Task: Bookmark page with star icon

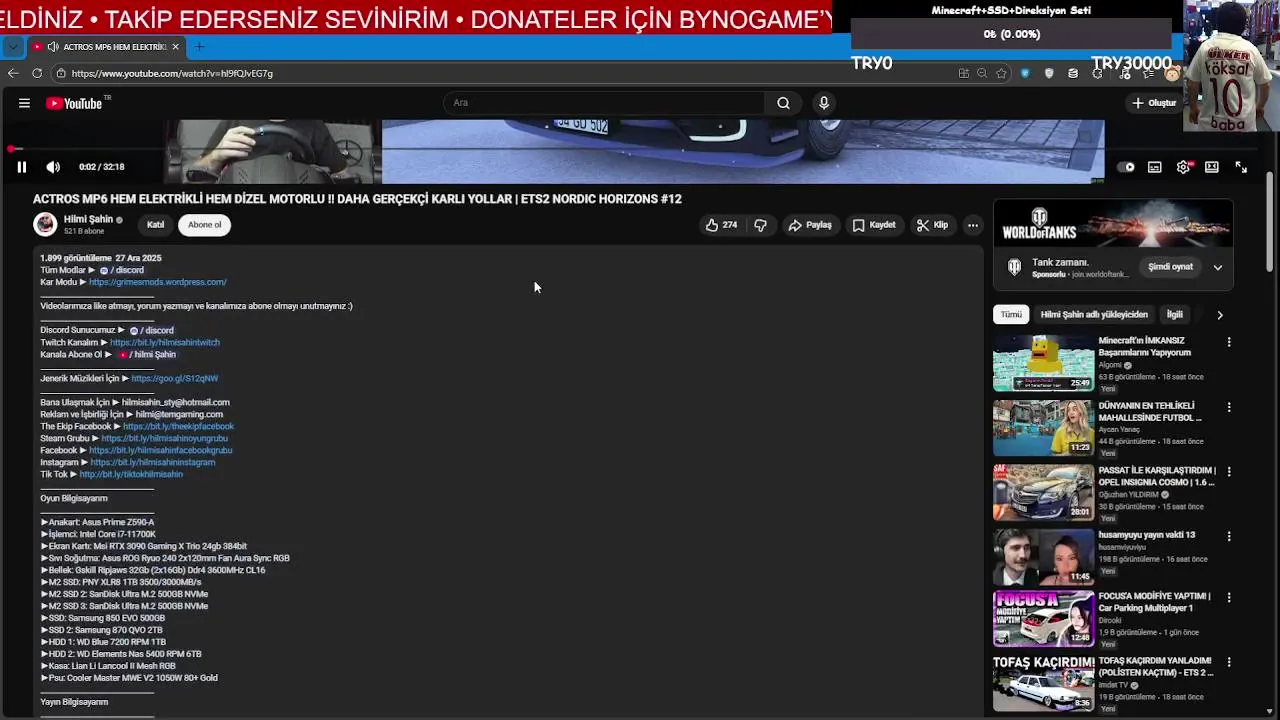Action: pyautogui.click(x=1001, y=73)
